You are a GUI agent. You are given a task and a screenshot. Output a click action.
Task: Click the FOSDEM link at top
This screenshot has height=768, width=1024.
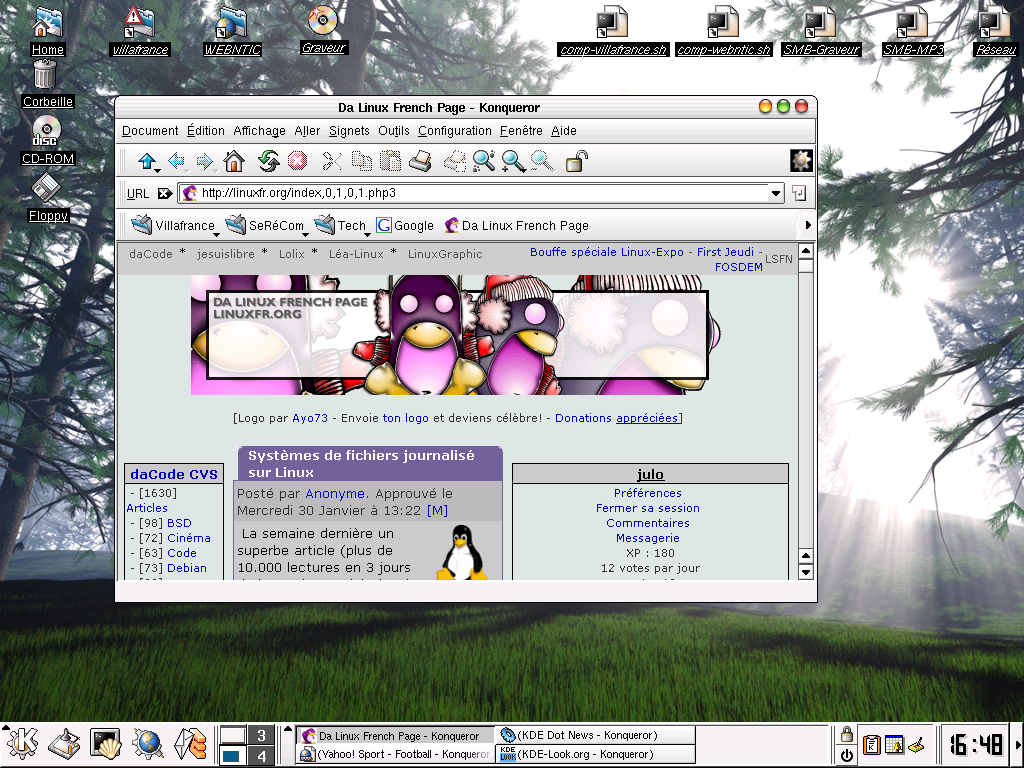tap(739, 266)
